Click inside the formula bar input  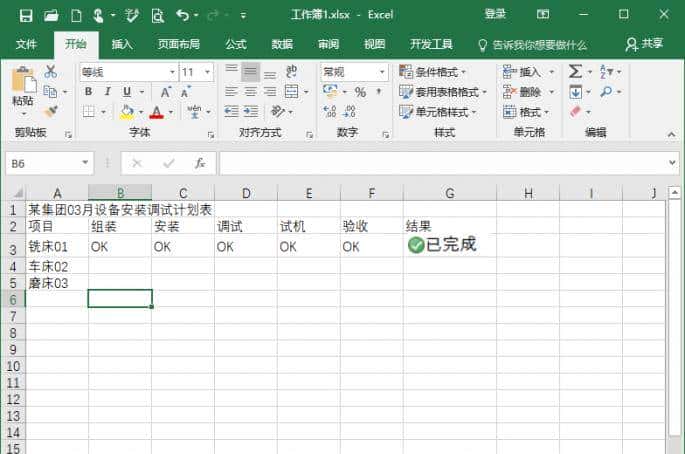tap(442, 163)
